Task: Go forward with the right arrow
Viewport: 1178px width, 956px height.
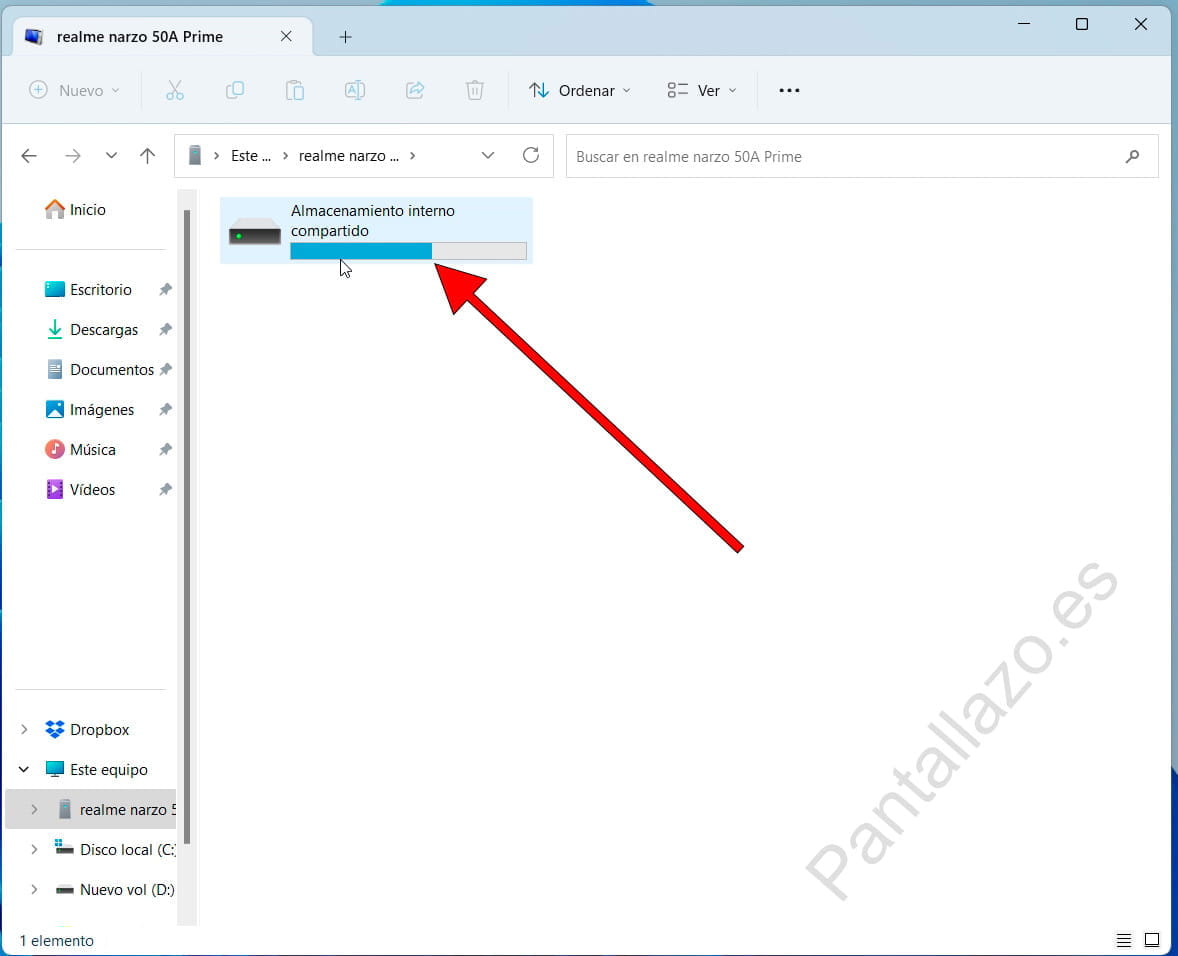Action: (73, 156)
